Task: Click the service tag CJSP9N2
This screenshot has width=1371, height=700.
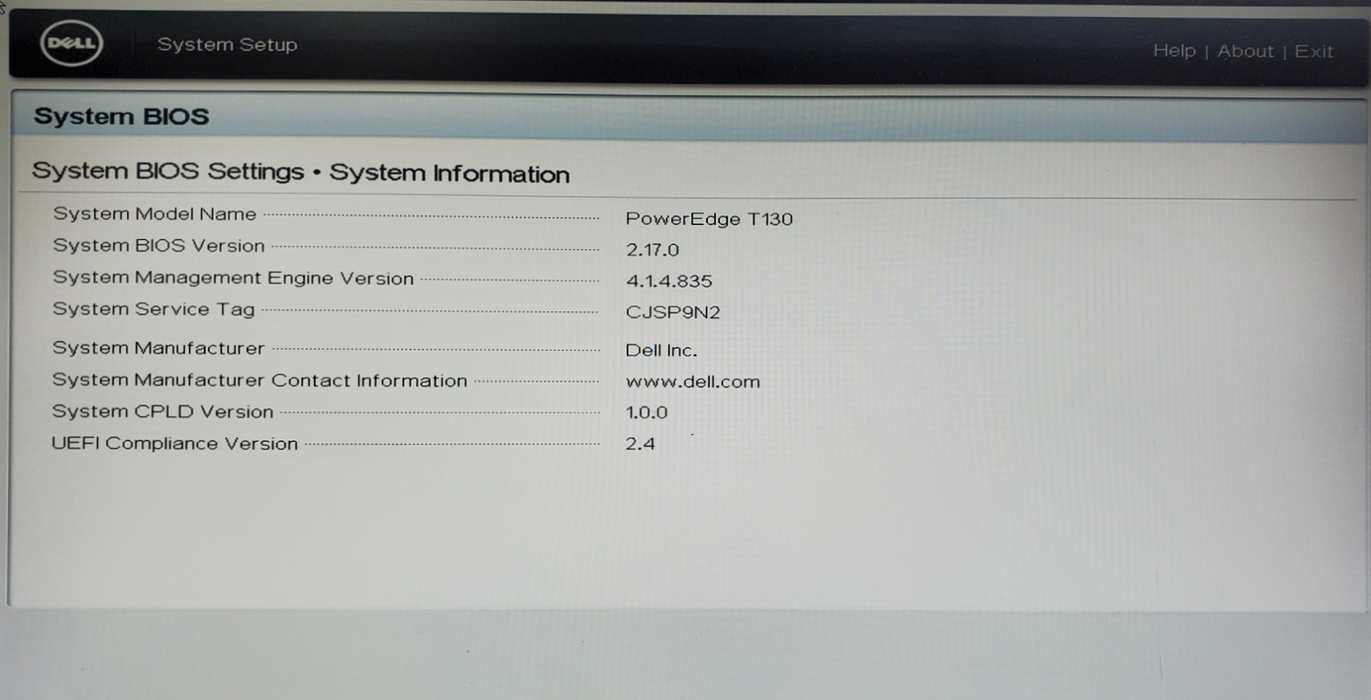Action: pyautogui.click(x=673, y=312)
